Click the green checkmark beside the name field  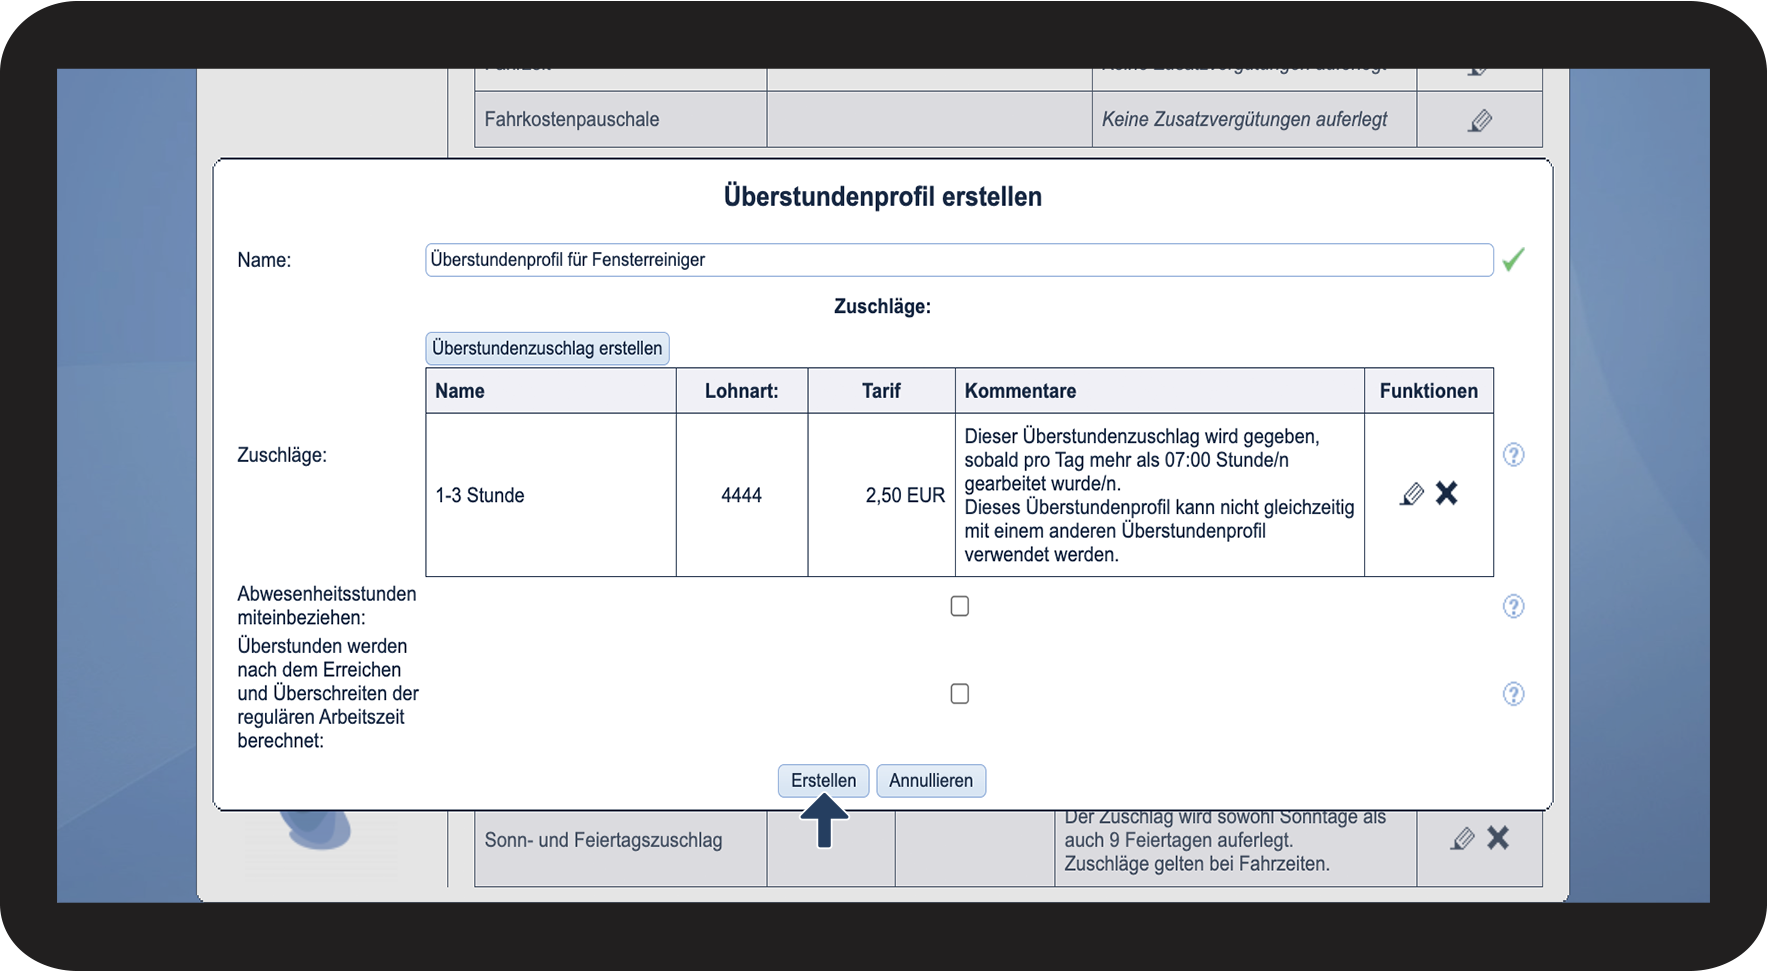pyautogui.click(x=1513, y=260)
